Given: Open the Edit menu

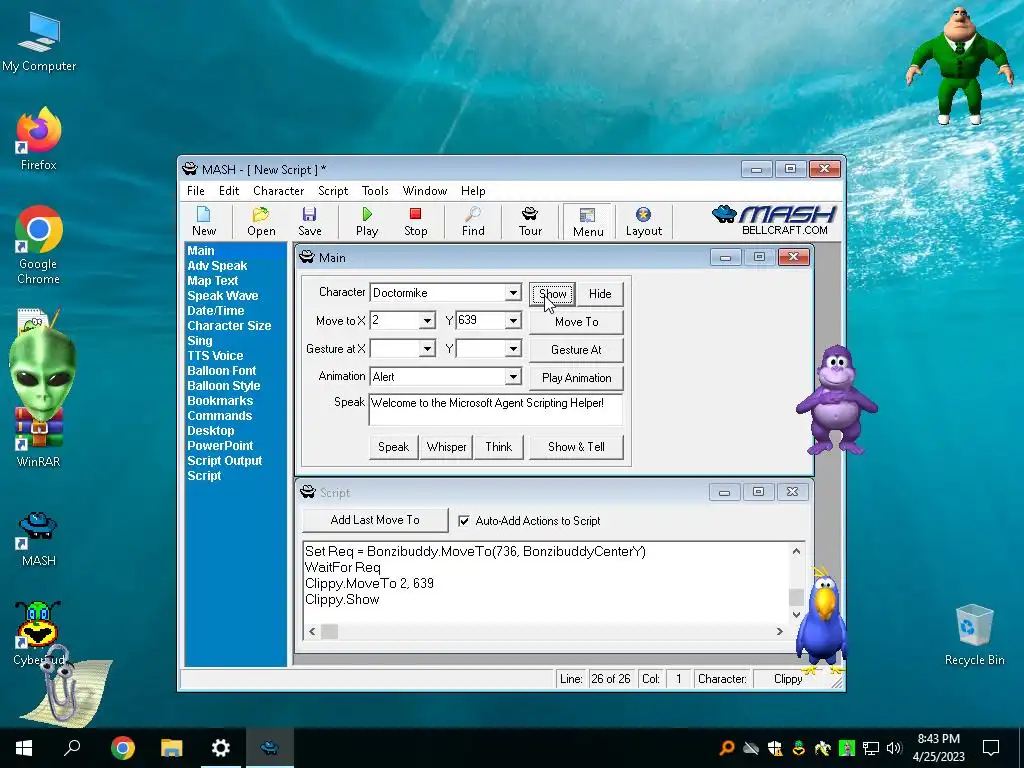Looking at the screenshot, I should [x=229, y=191].
